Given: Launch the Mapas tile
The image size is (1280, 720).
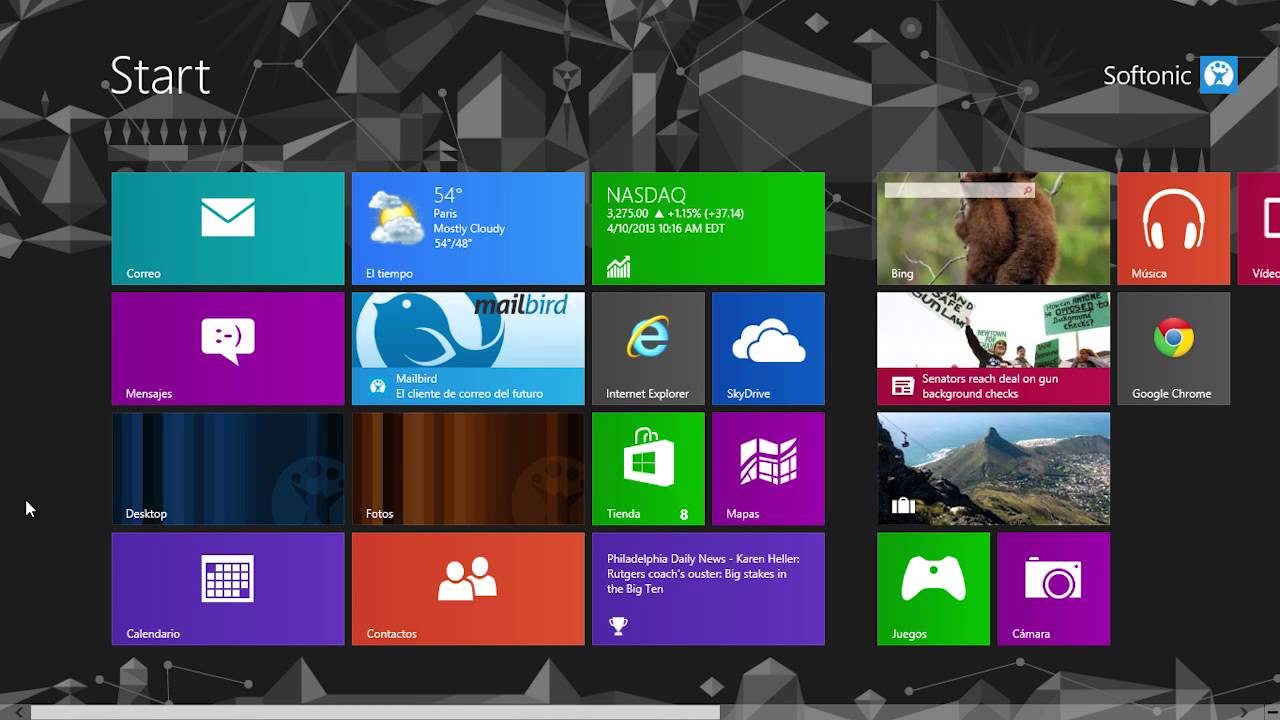Looking at the screenshot, I should point(768,469).
